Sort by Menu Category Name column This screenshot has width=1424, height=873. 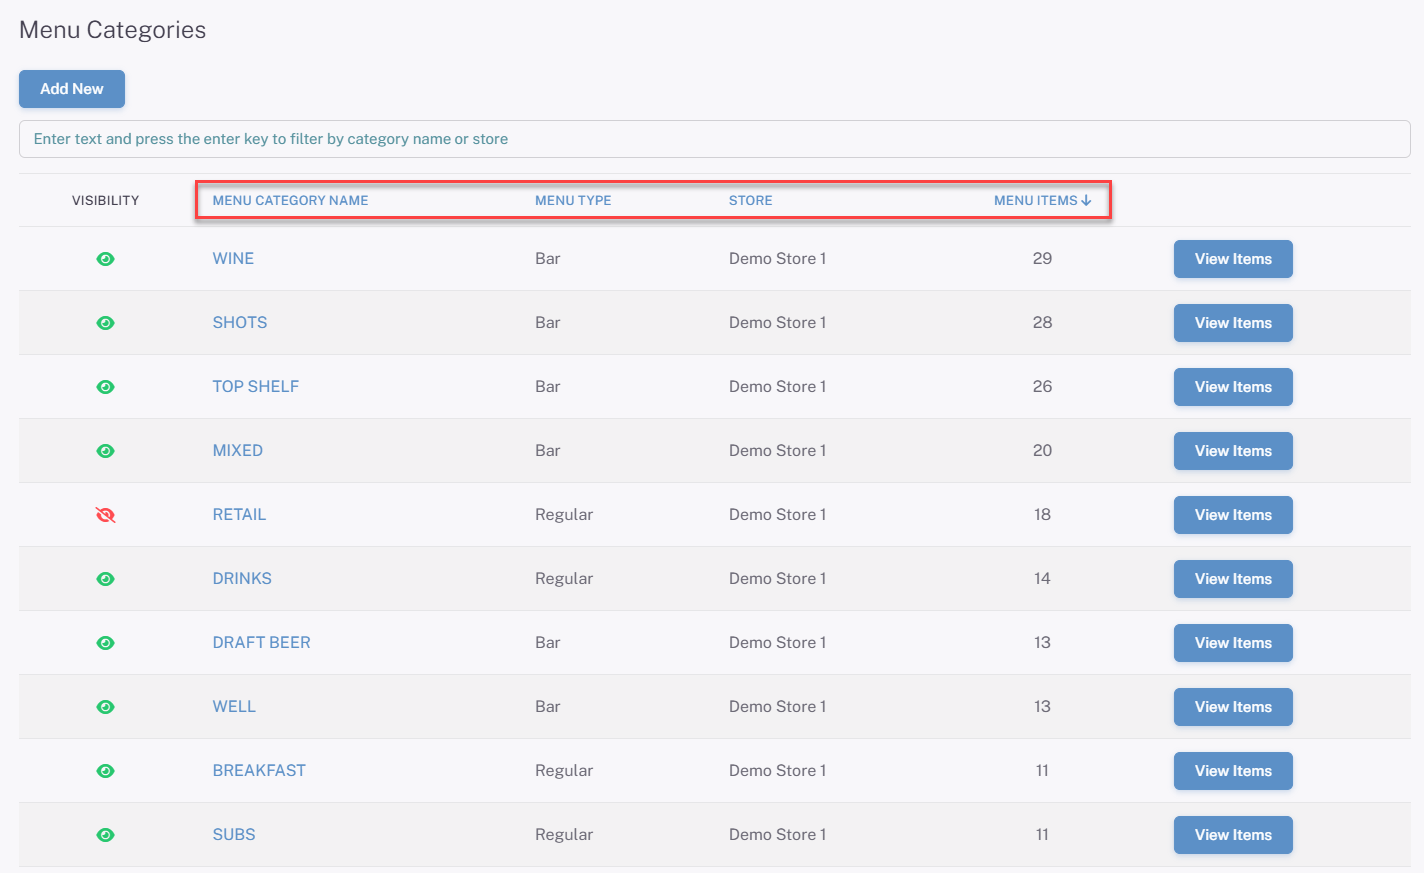pyautogui.click(x=290, y=201)
